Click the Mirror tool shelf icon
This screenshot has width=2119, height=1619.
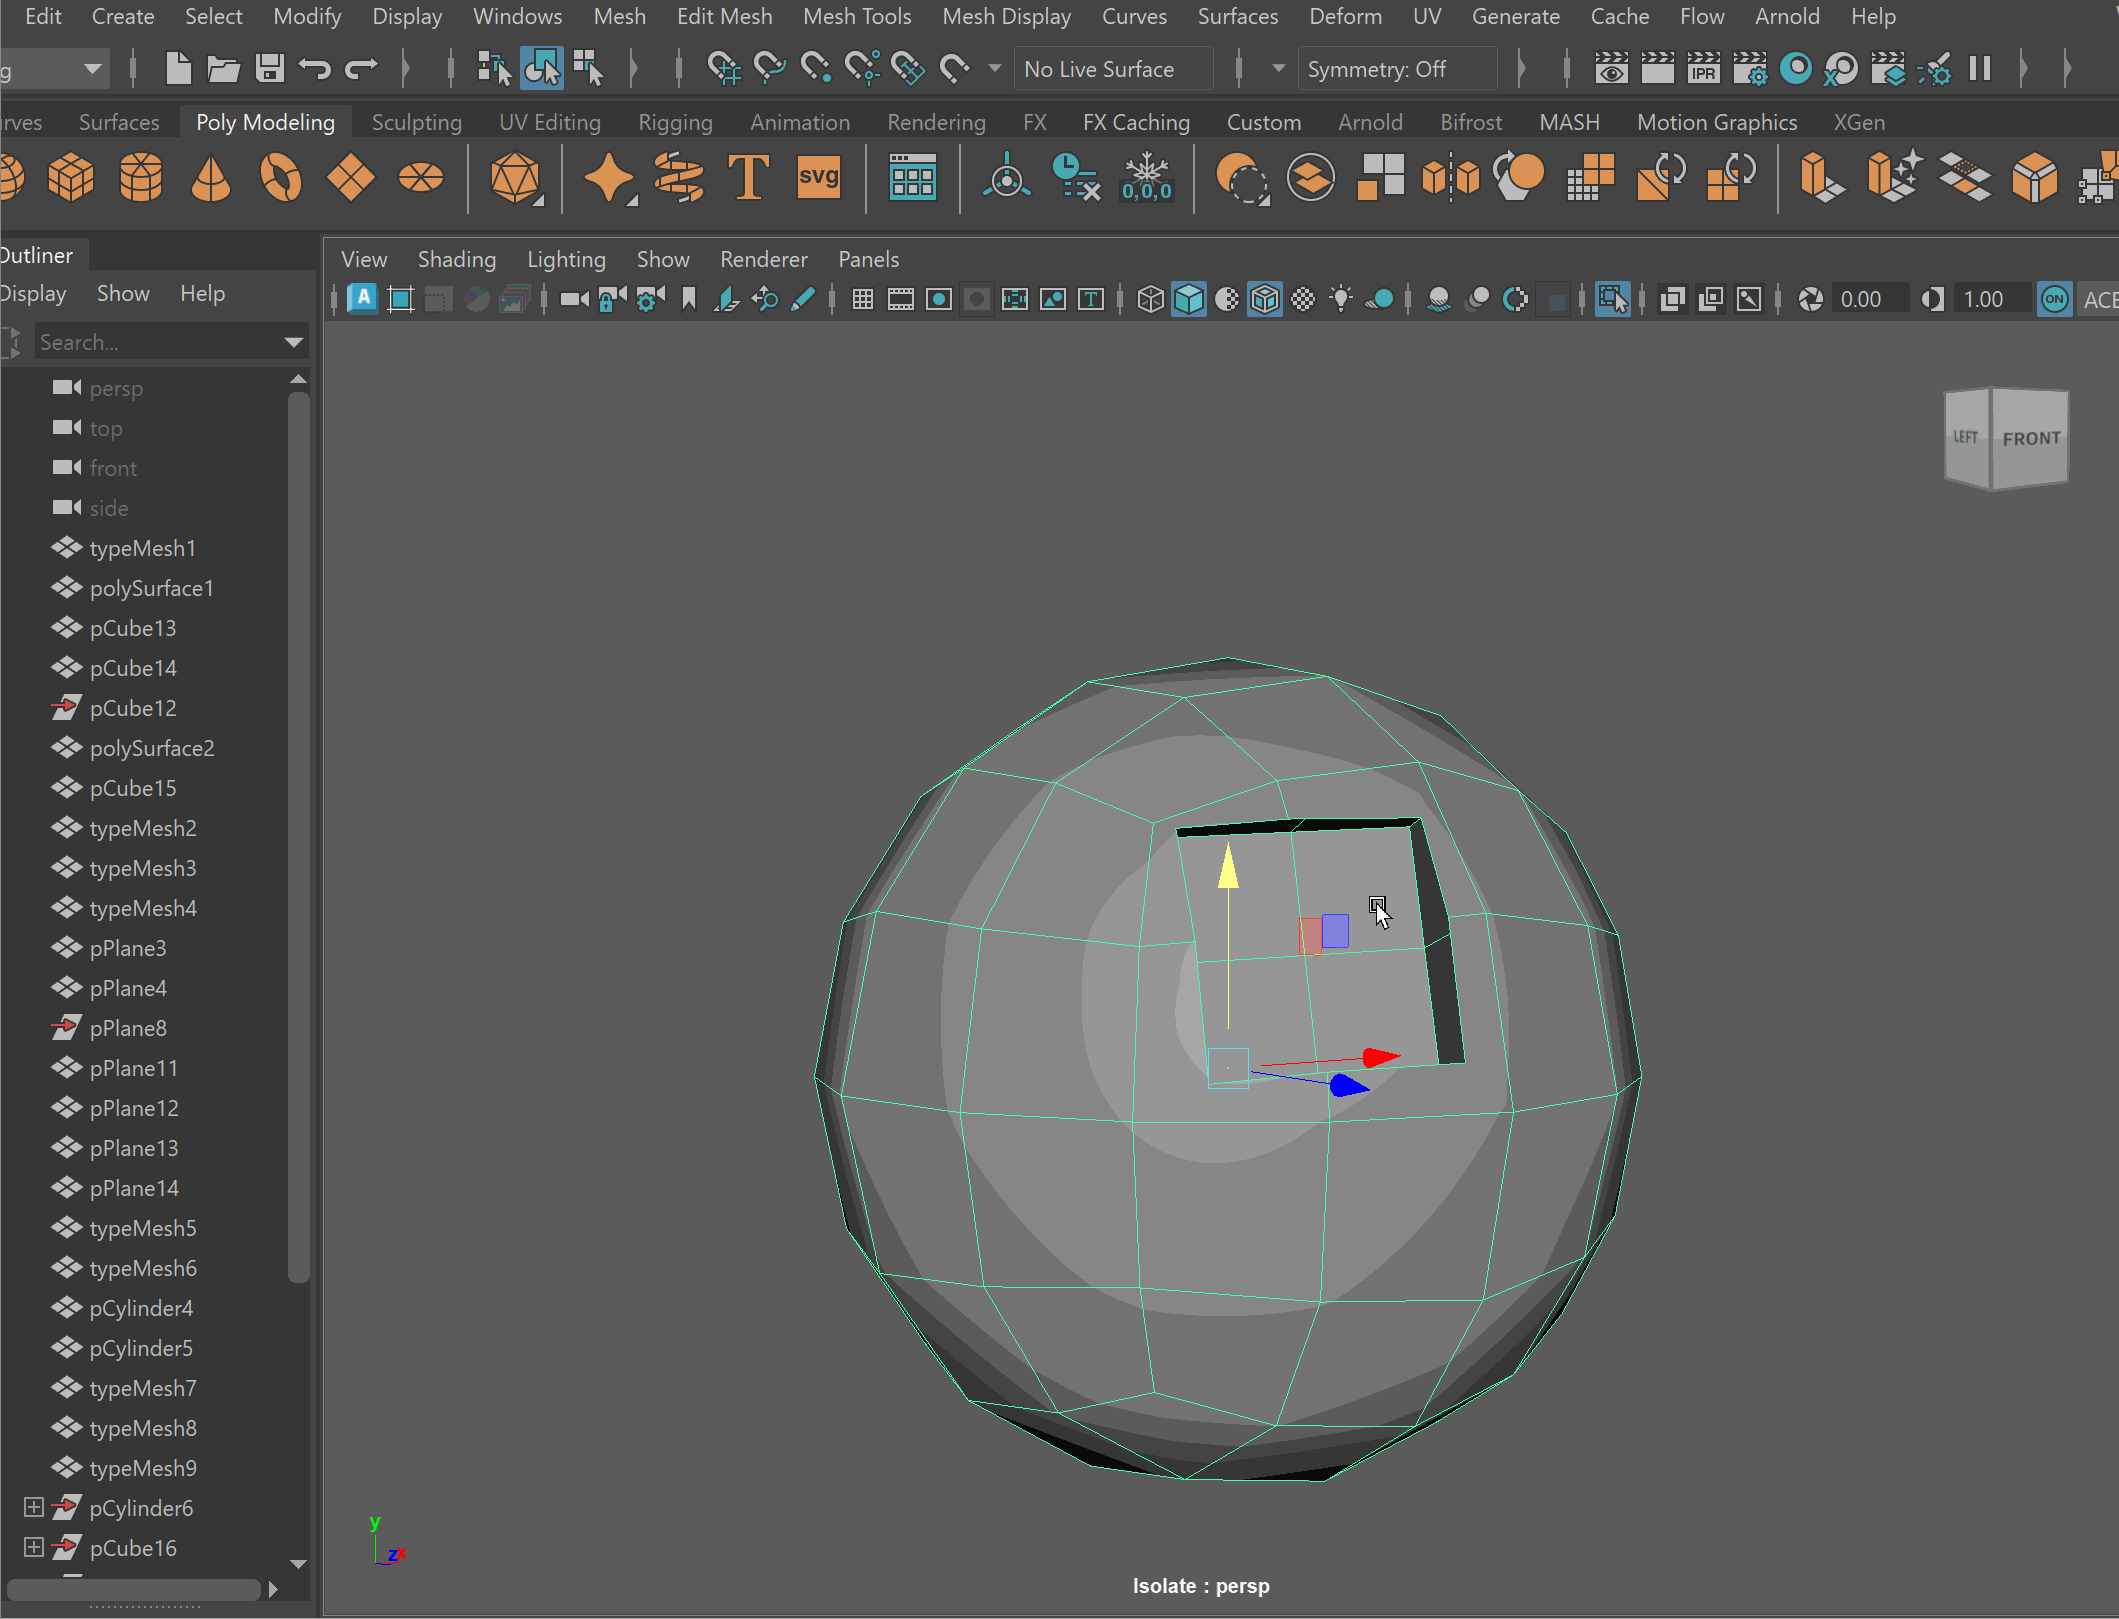pyautogui.click(x=1450, y=179)
